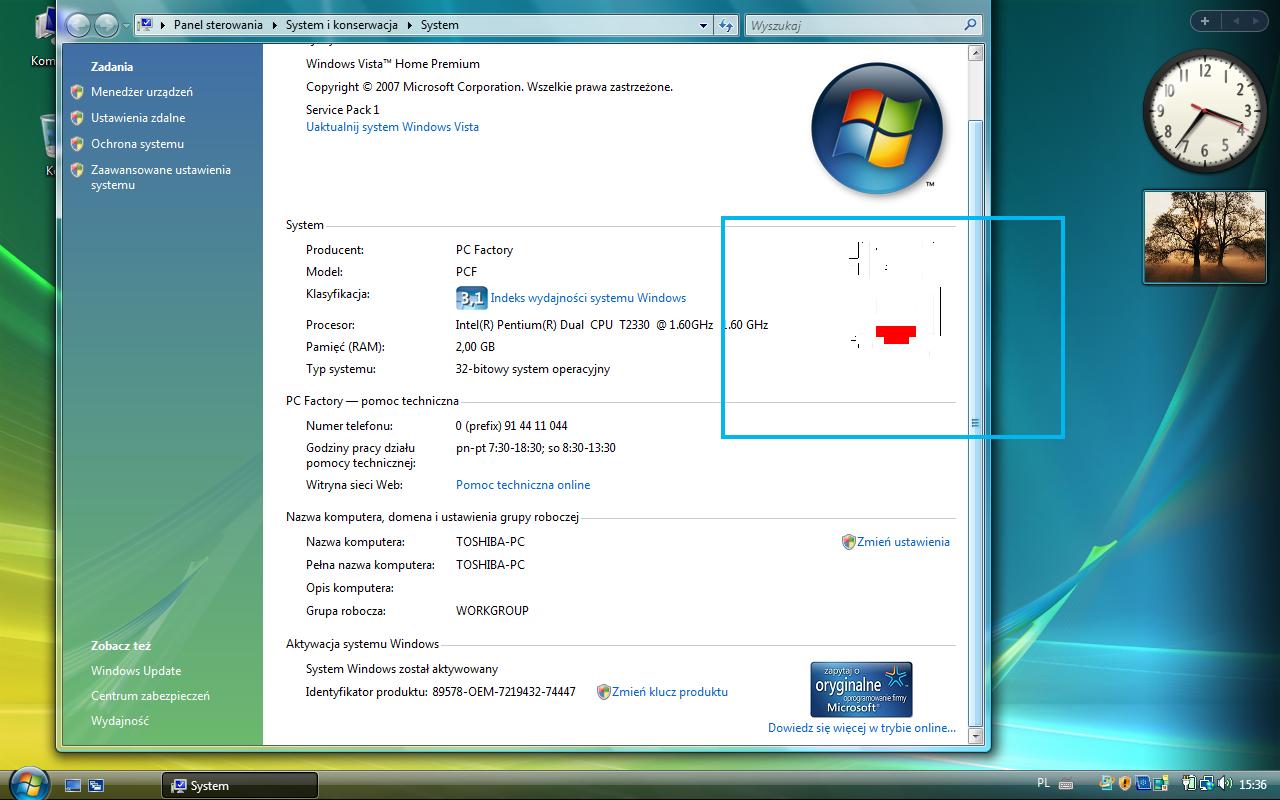Click Zmień klucz produktu link
The width and height of the screenshot is (1280, 800).
tap(670, 692)
